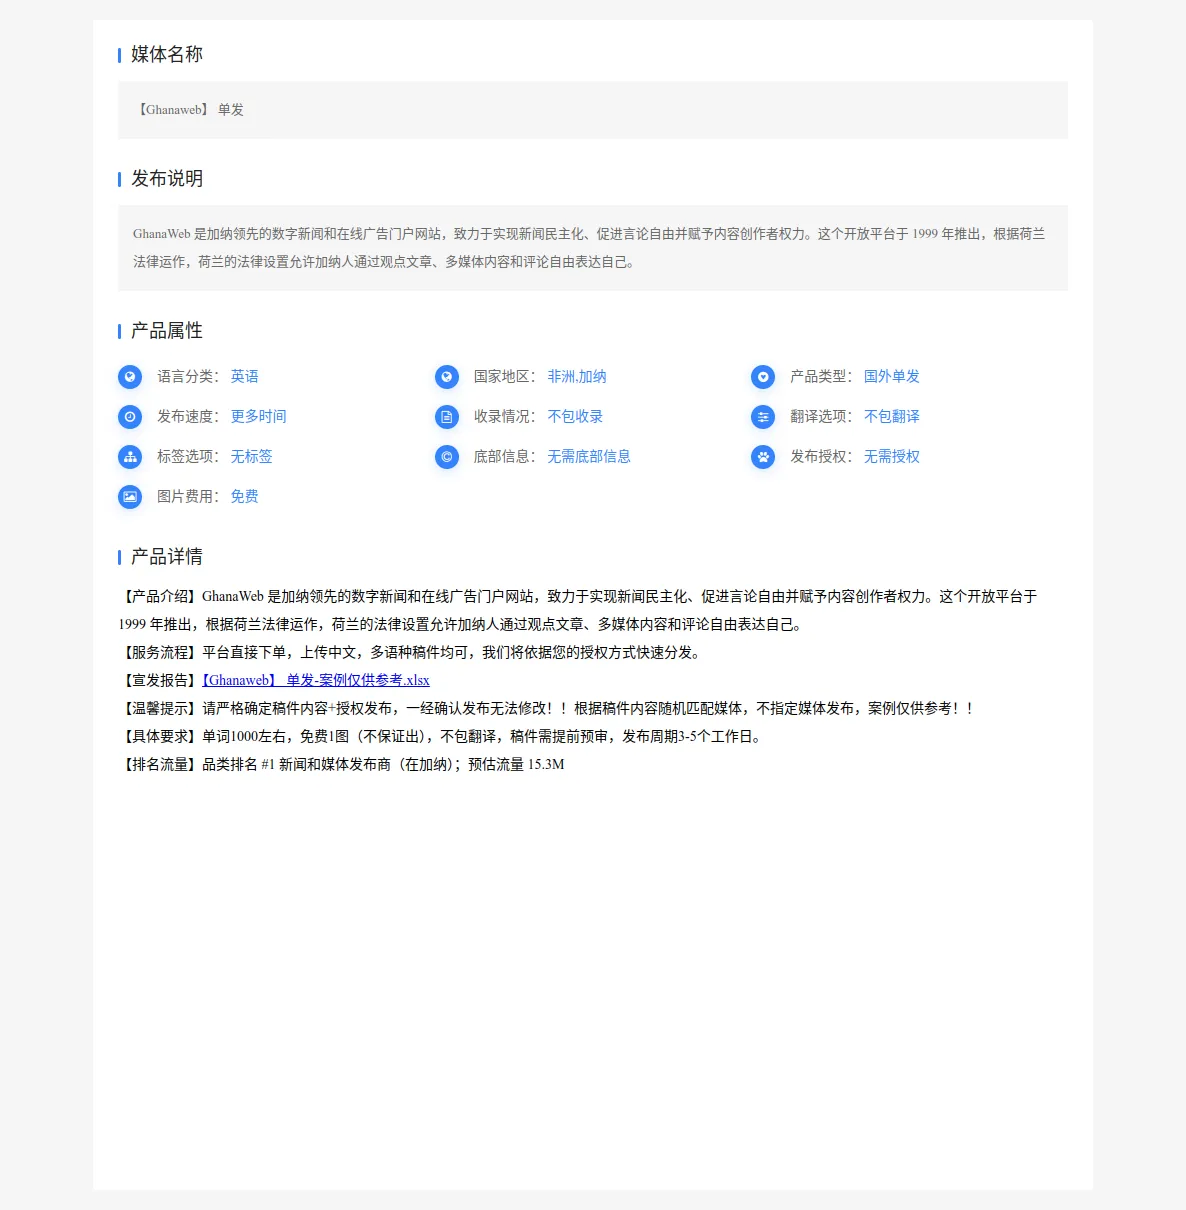1186x1210 pixels.
Task: Click the 发布速度 label
Action: [x=188, y=417]
